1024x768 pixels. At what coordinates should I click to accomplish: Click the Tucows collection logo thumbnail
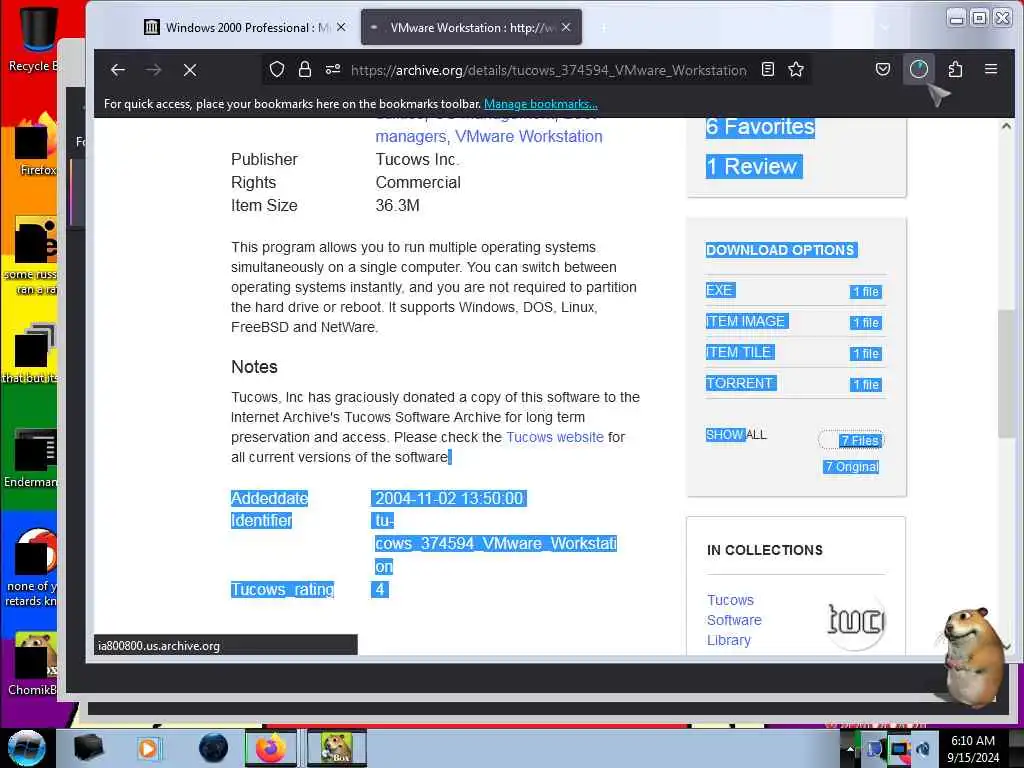click(x=856, y=621)
